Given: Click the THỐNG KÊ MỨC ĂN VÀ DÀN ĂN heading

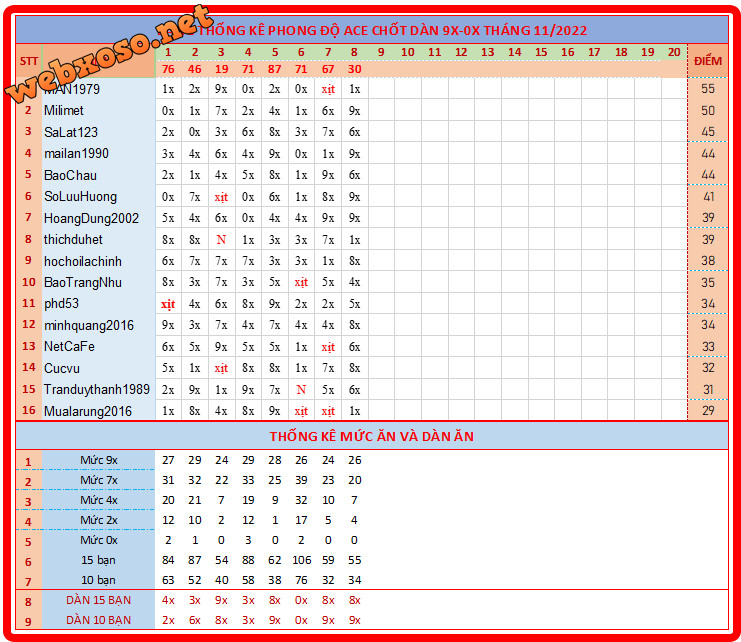Looking at the screenshot, I should pos(371,437).
